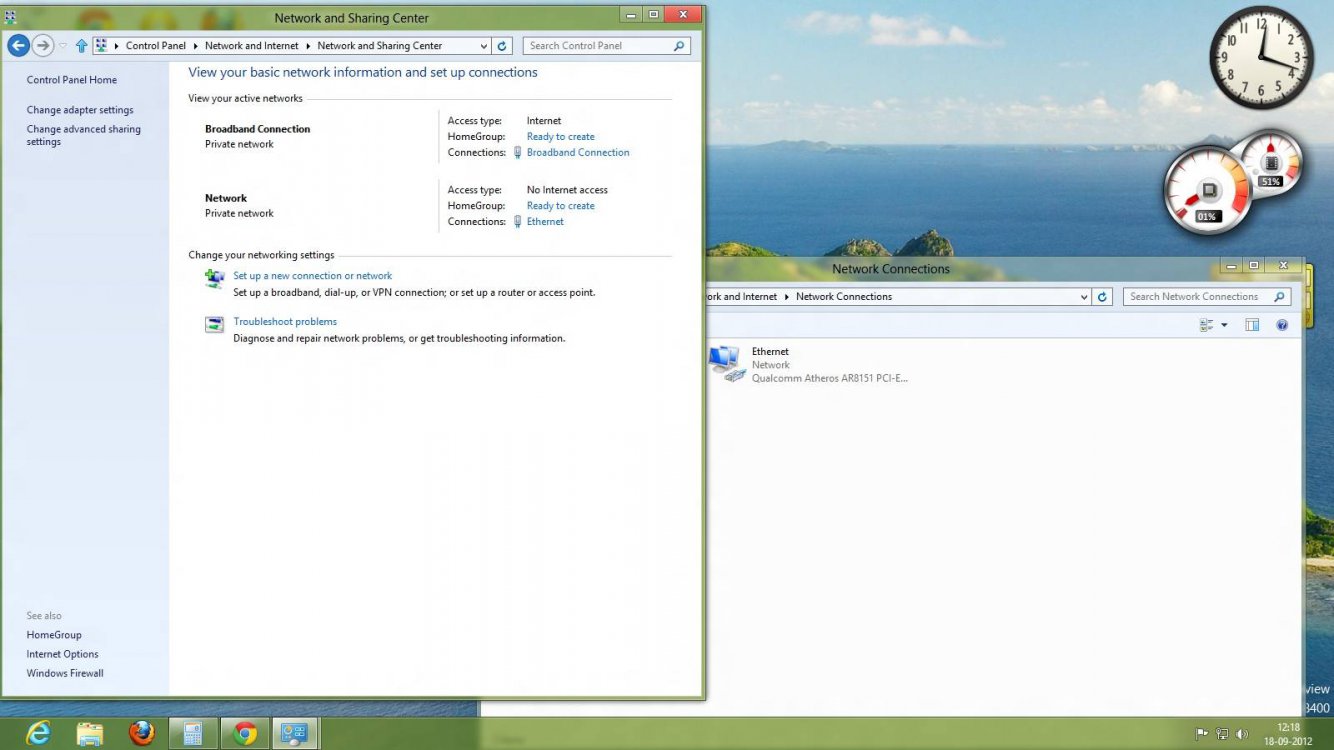Expand breadcrumb arrow after Network and Internet in Sharing Center
This screenshot has width=1334, height=750.
click(x=308, y=46)
